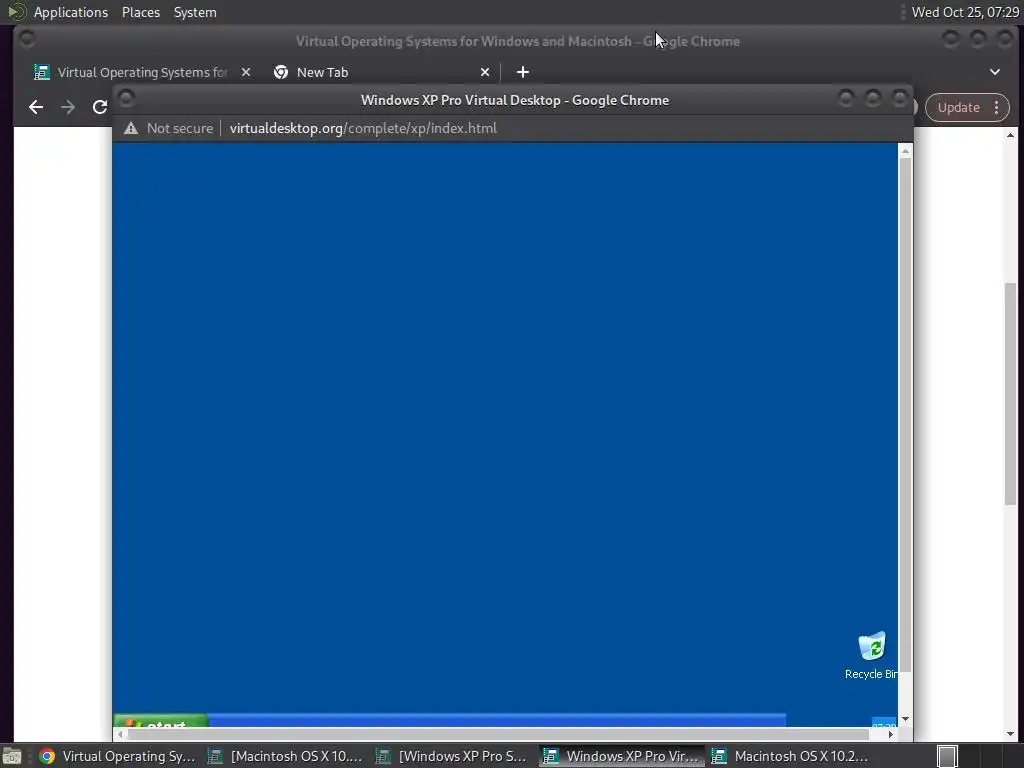Open the System menu
Screen dimensions: 1024x768
195,12
